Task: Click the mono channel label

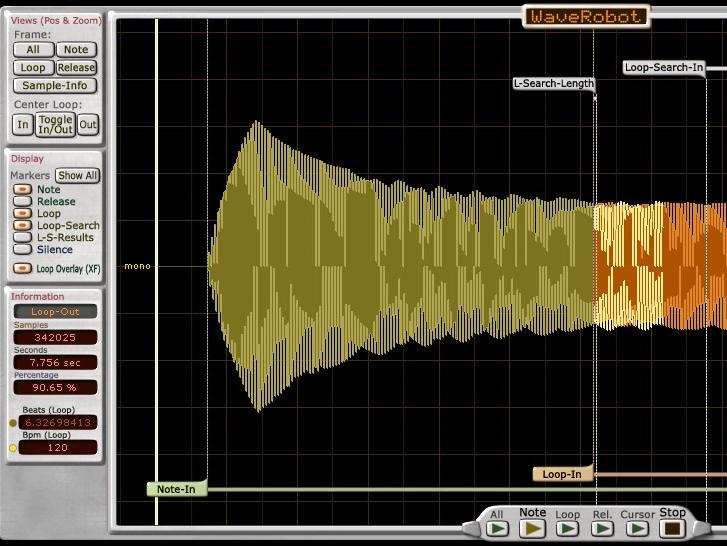Action: pyautogui.click(x=138, y=266)
